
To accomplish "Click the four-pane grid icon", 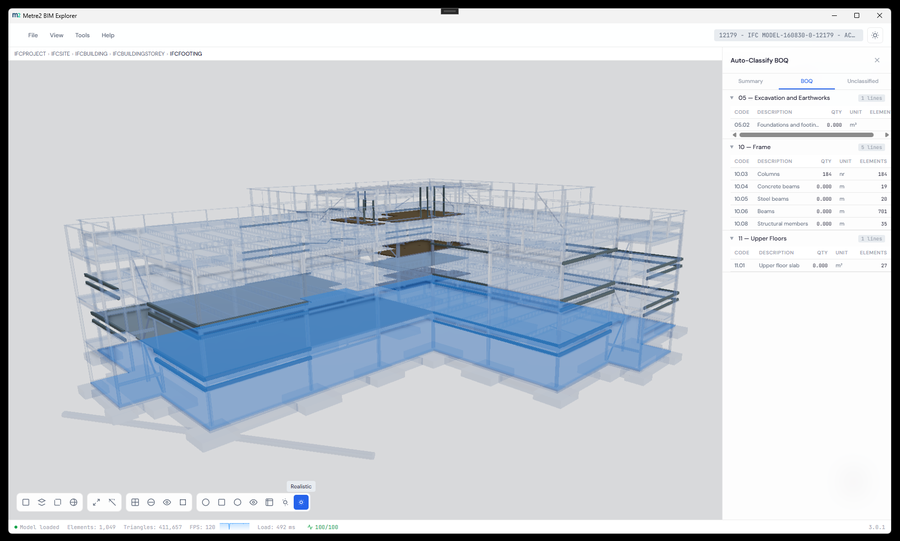I will point(135,502).
